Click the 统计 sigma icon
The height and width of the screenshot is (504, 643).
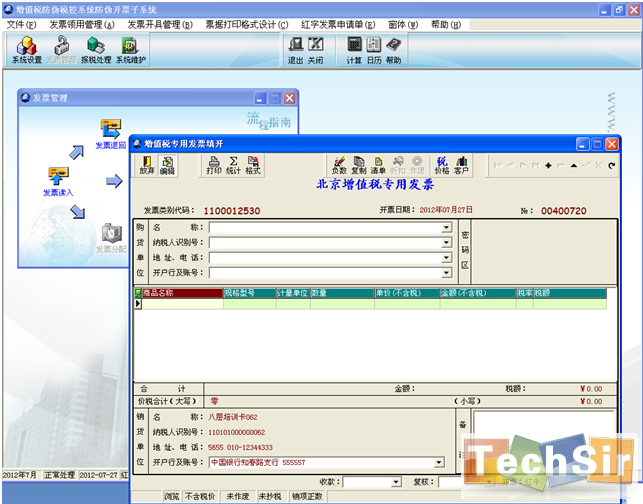[x=233, y=165]
